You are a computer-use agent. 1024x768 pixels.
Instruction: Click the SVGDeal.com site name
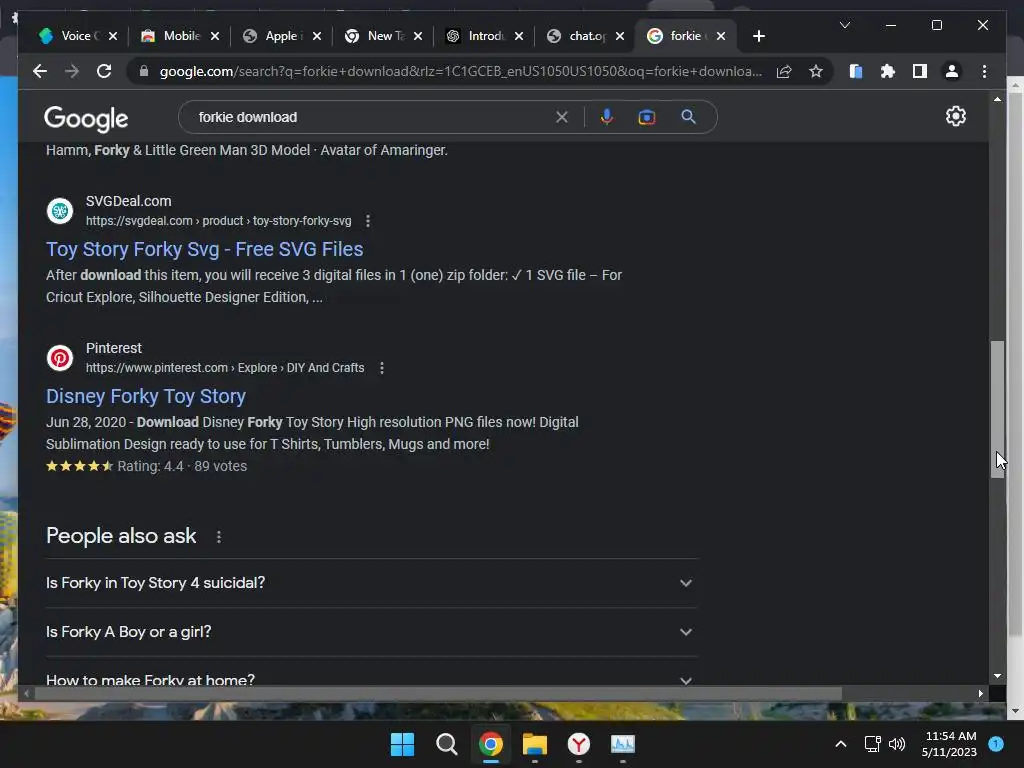(129, 201)
